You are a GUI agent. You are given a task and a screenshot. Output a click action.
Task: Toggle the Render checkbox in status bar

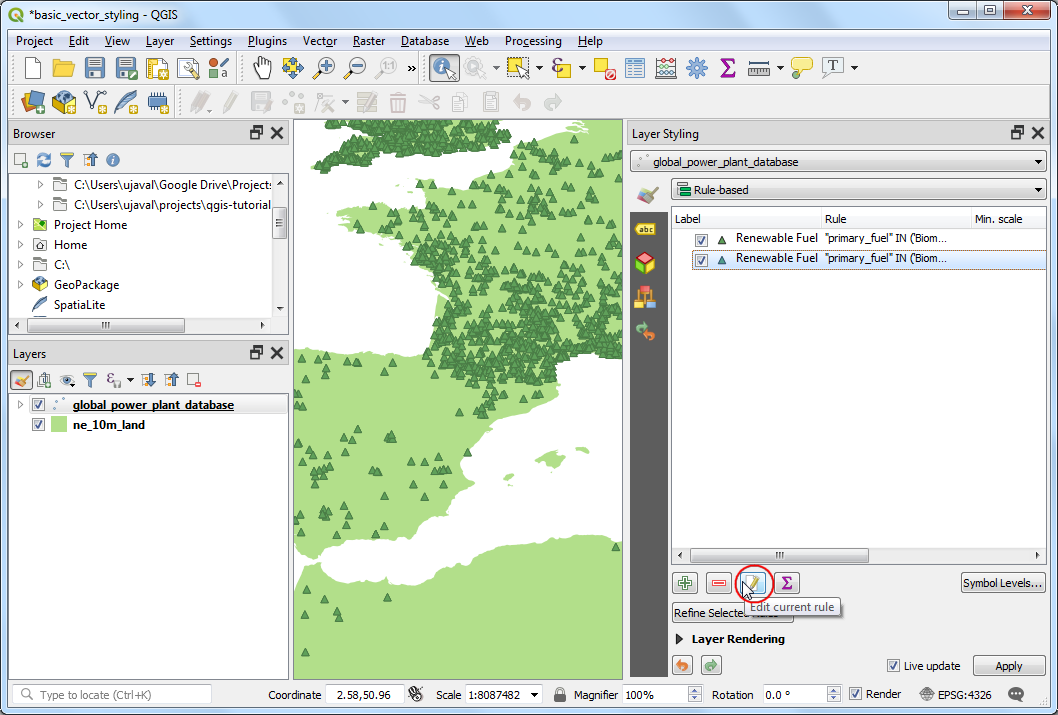855,694
